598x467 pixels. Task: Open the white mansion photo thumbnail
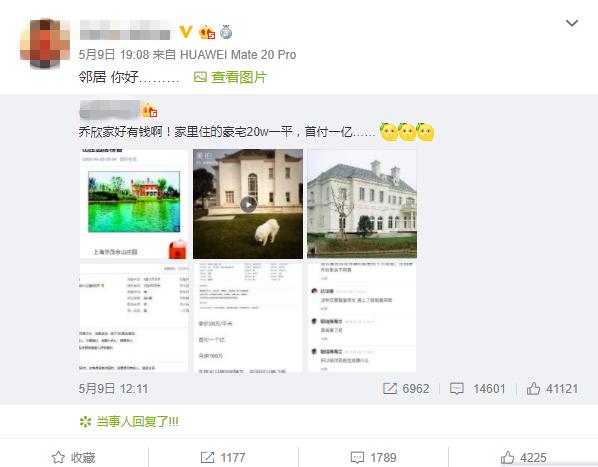coord(362,204)
